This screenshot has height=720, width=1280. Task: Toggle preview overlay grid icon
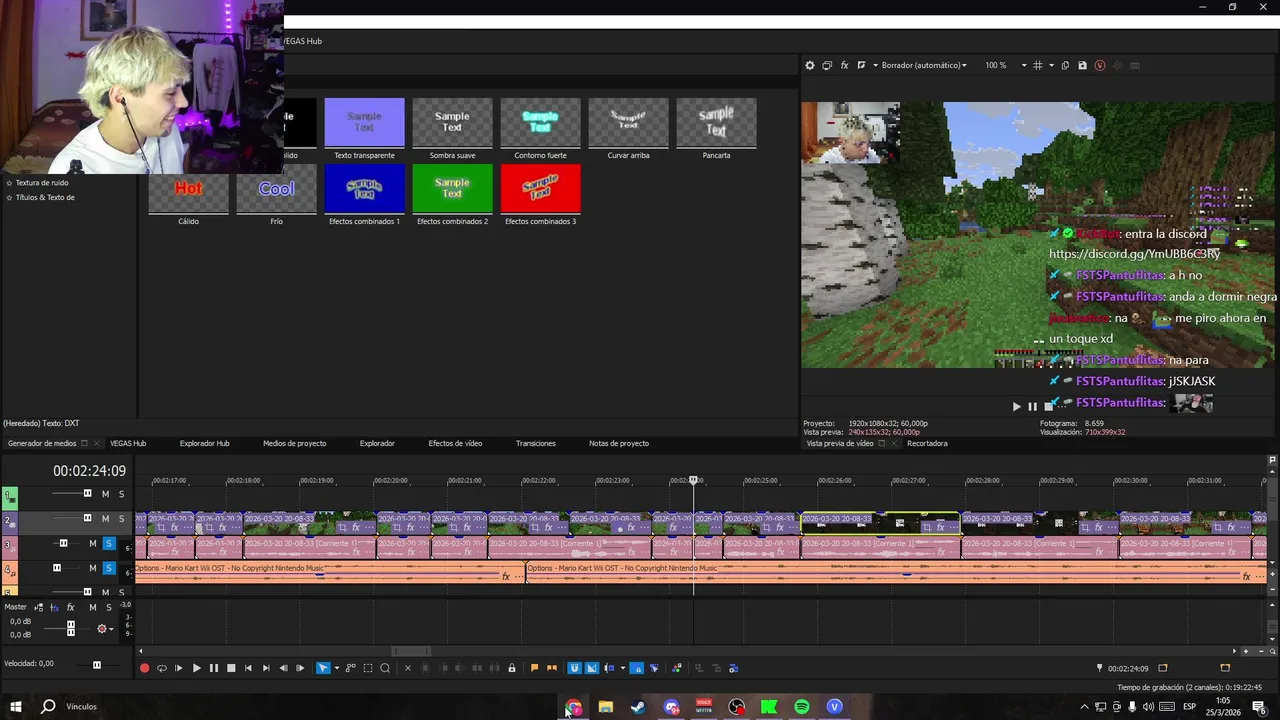(1038, 65)
